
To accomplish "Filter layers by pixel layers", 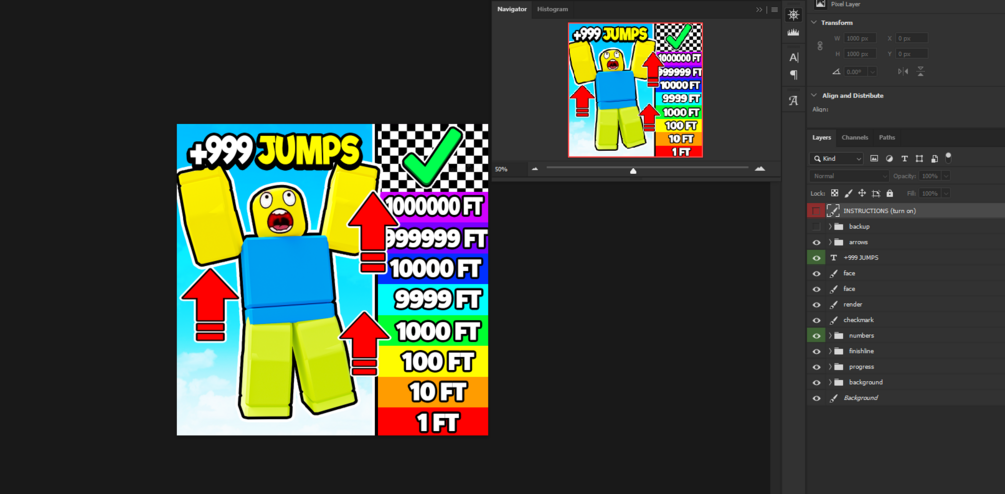I will pos(875,158).
